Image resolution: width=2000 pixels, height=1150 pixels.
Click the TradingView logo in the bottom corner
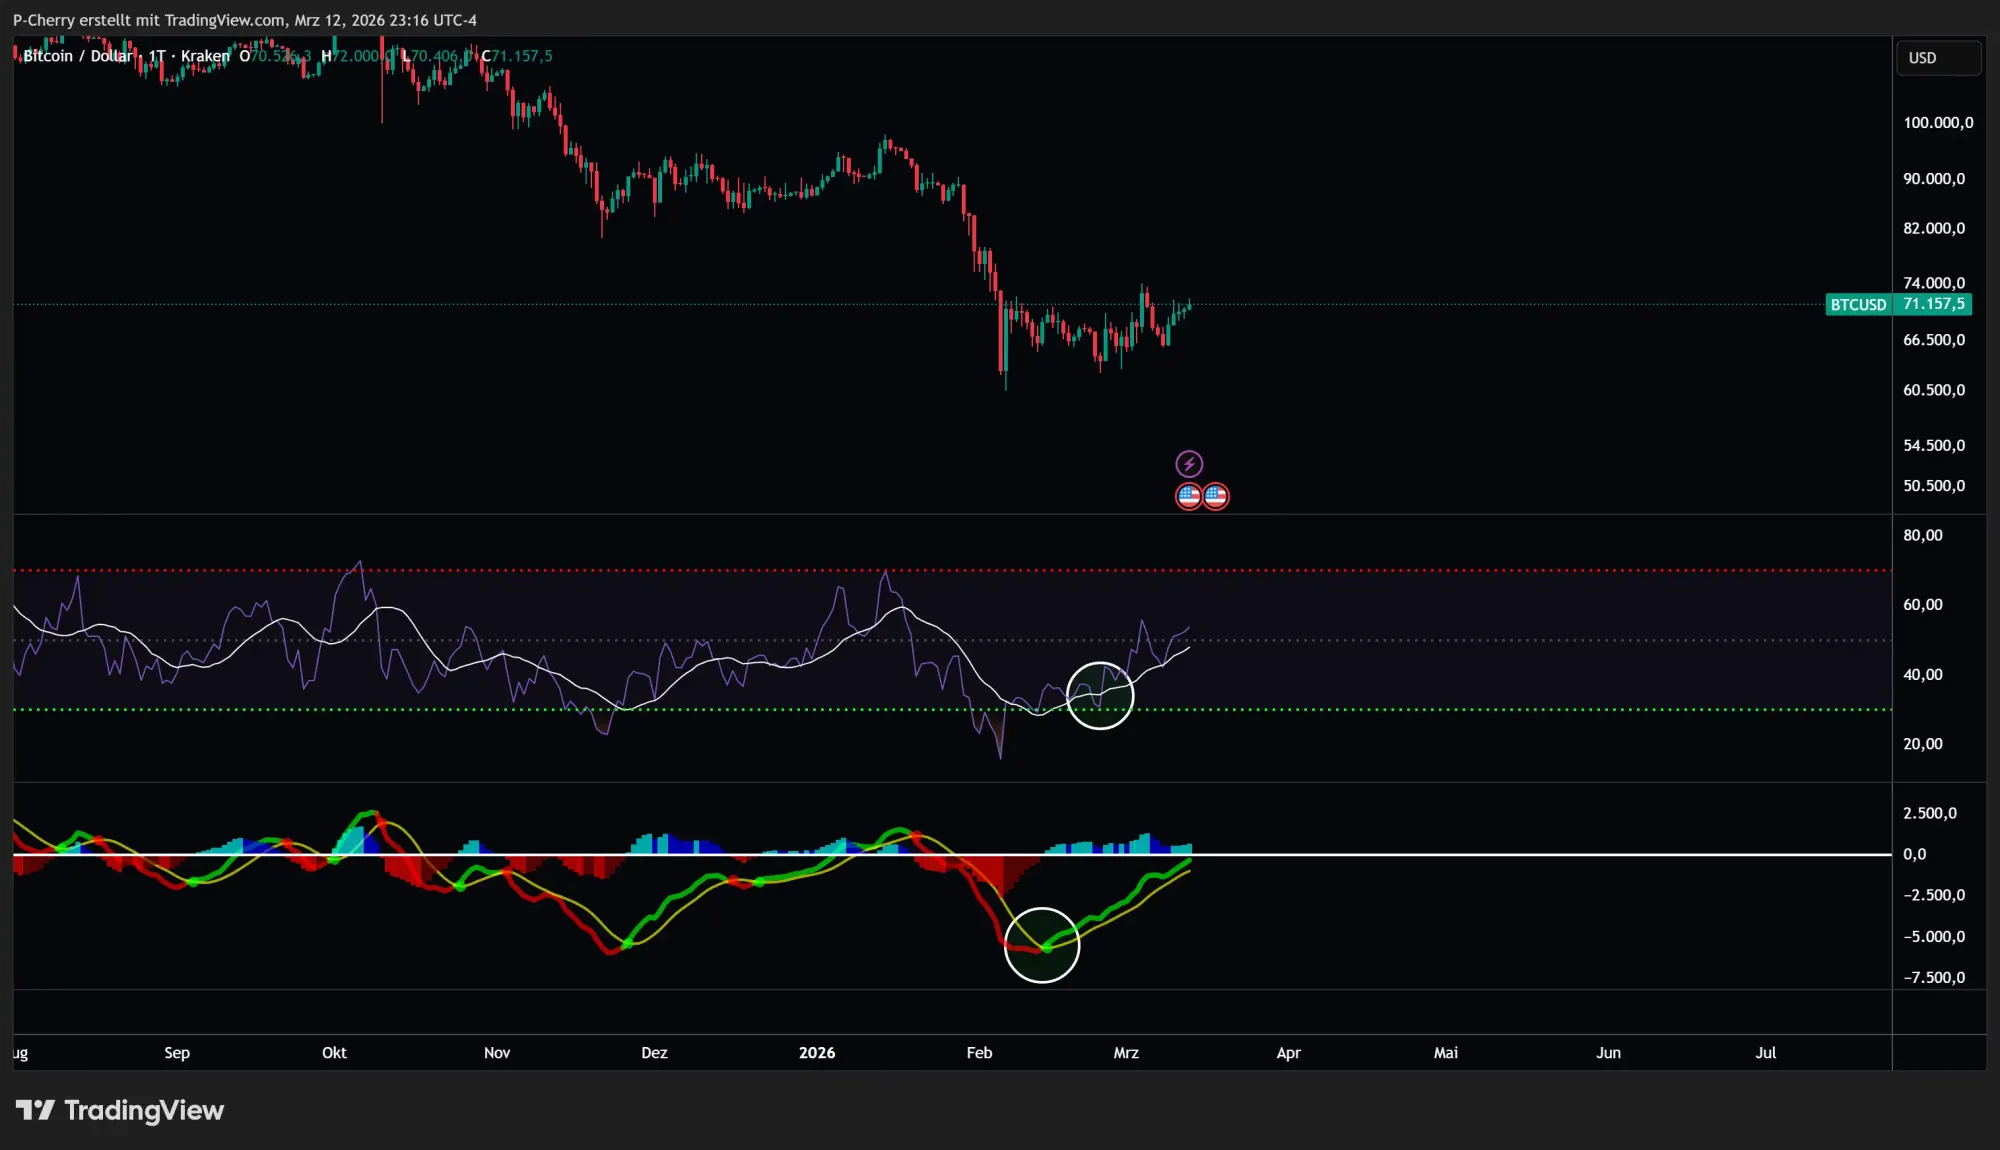tap(120, 1110)
